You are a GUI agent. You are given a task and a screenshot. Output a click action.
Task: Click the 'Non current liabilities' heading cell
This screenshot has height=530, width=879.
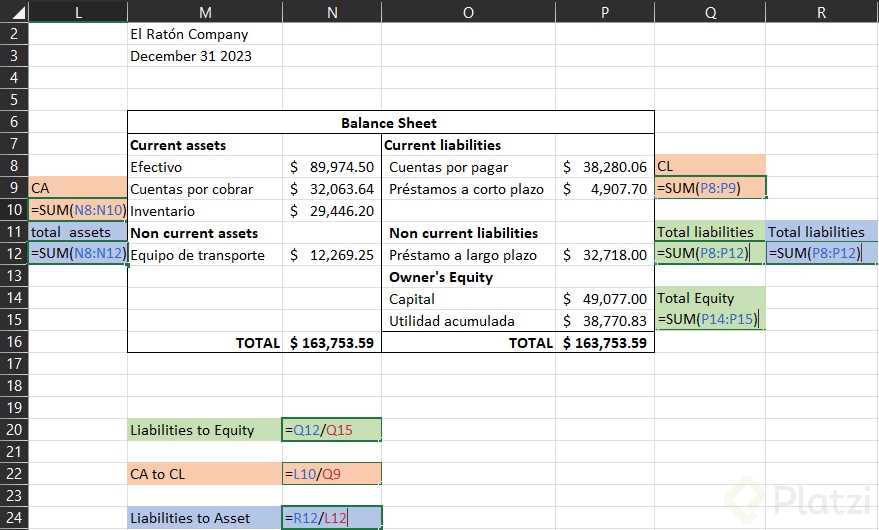468,233
